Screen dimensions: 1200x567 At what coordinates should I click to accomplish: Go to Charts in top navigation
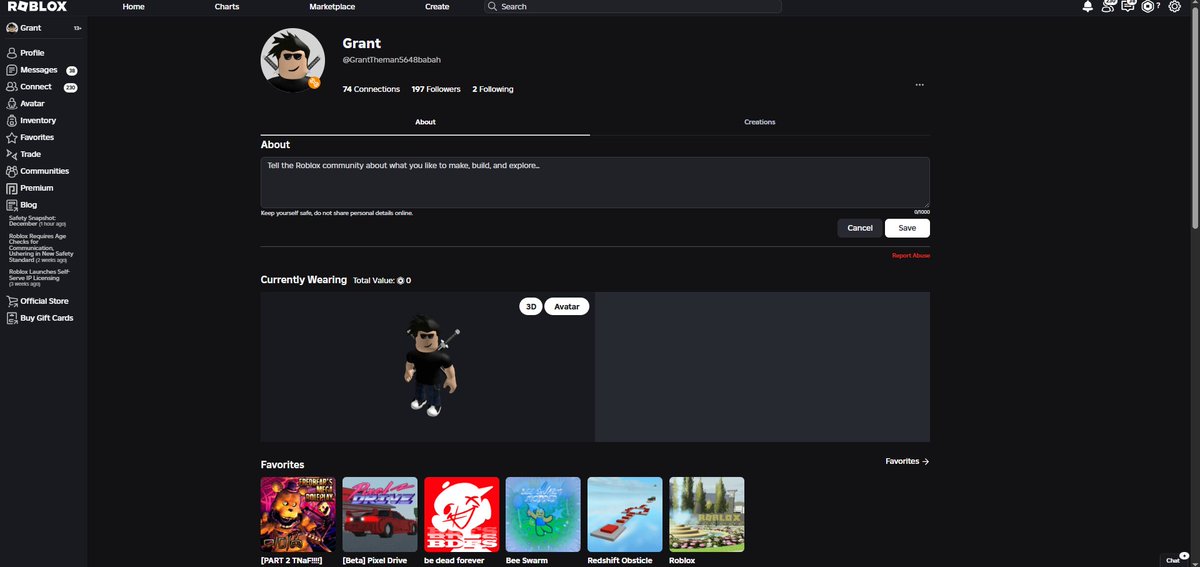coord(227,7)
